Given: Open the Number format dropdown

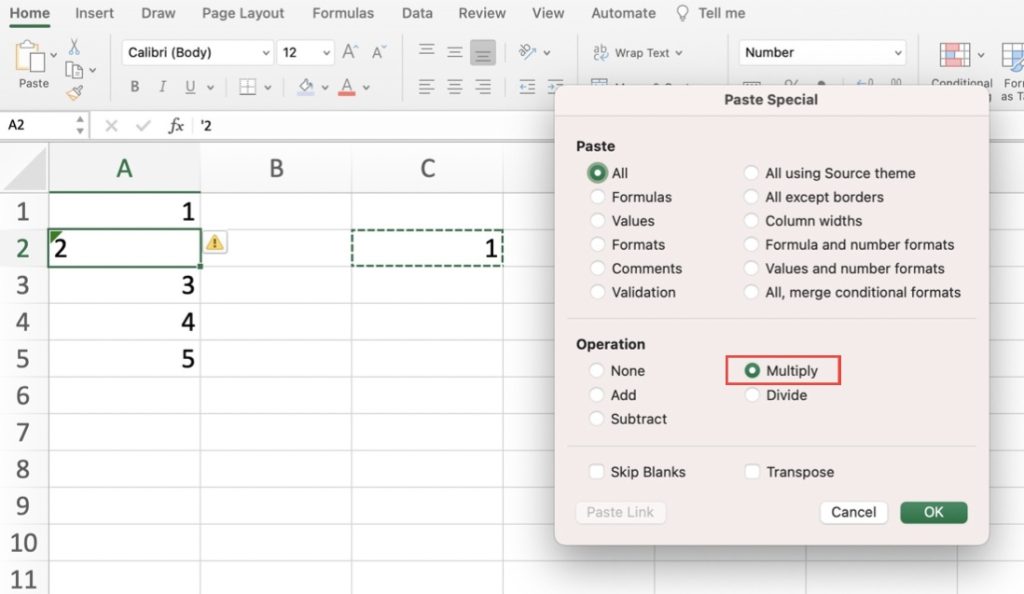Looking at the screenshot, I should pyautogui.click(x=899, y=52).
